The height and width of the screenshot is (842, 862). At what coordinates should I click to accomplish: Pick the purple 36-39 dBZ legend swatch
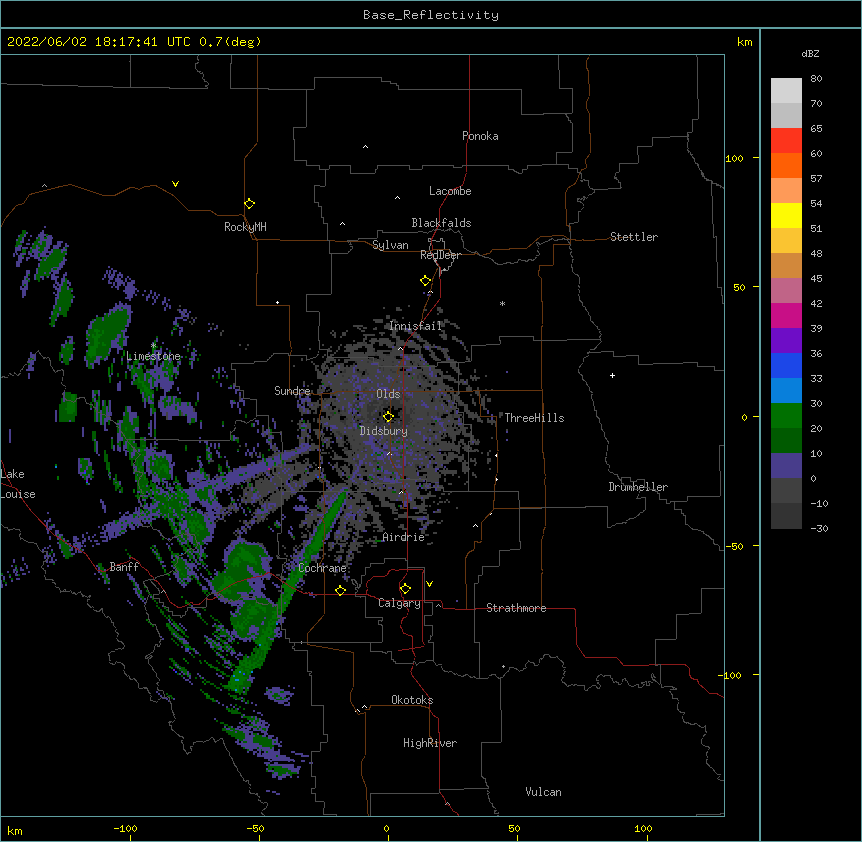(786, 341)
